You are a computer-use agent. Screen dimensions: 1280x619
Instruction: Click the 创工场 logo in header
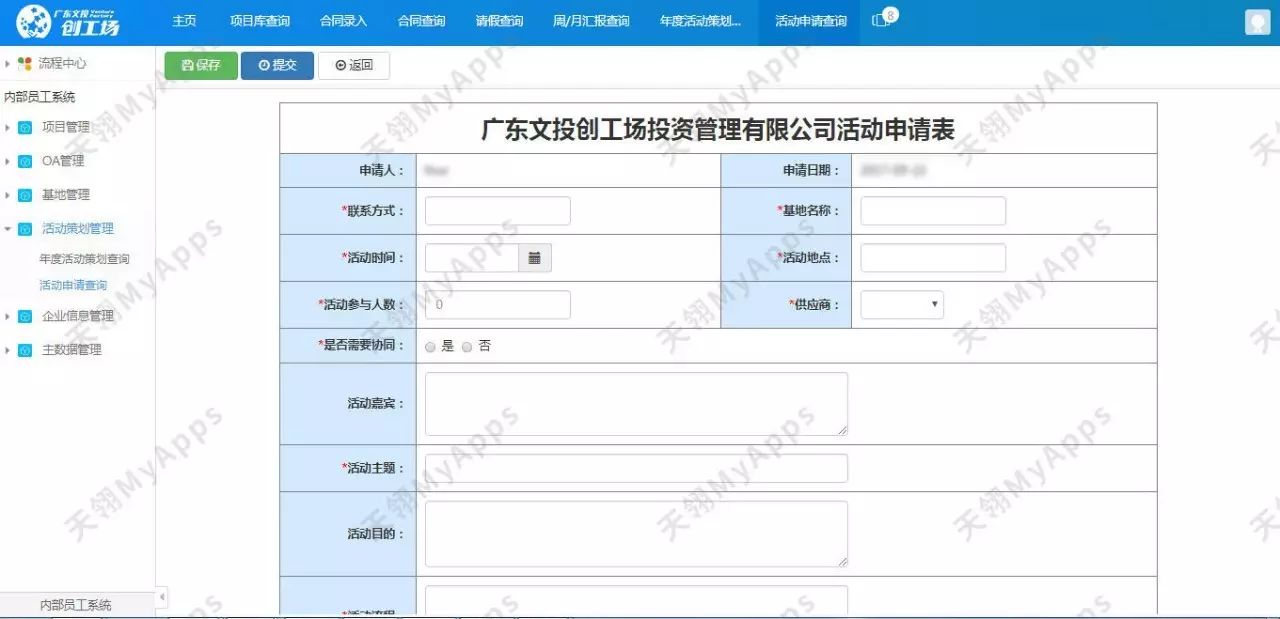coord(68,20)
